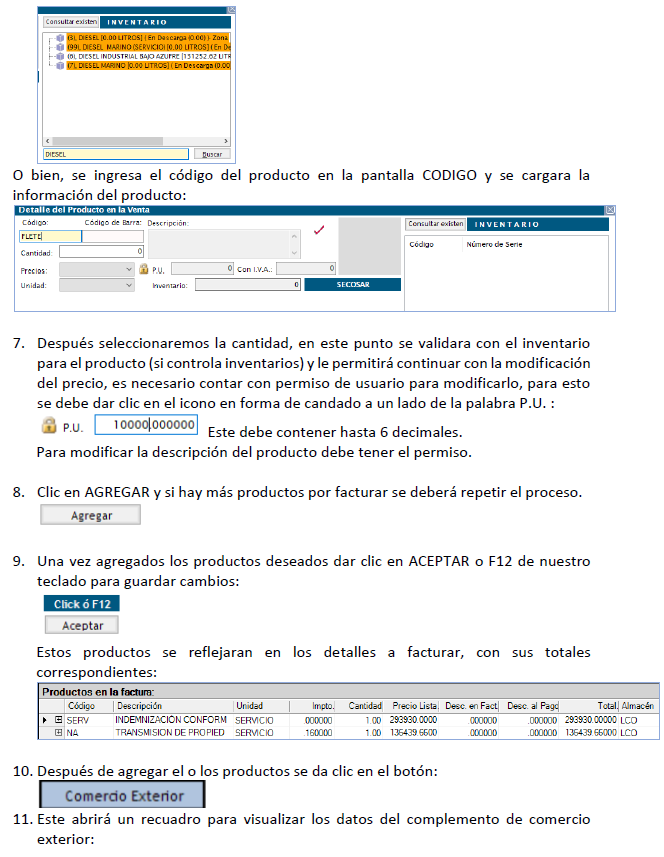Viewport: 664px width, 857px height.
Task: Click the 293930.0000 Precio Lista cell
Action: pyautogui.click(x=413, y=720)
